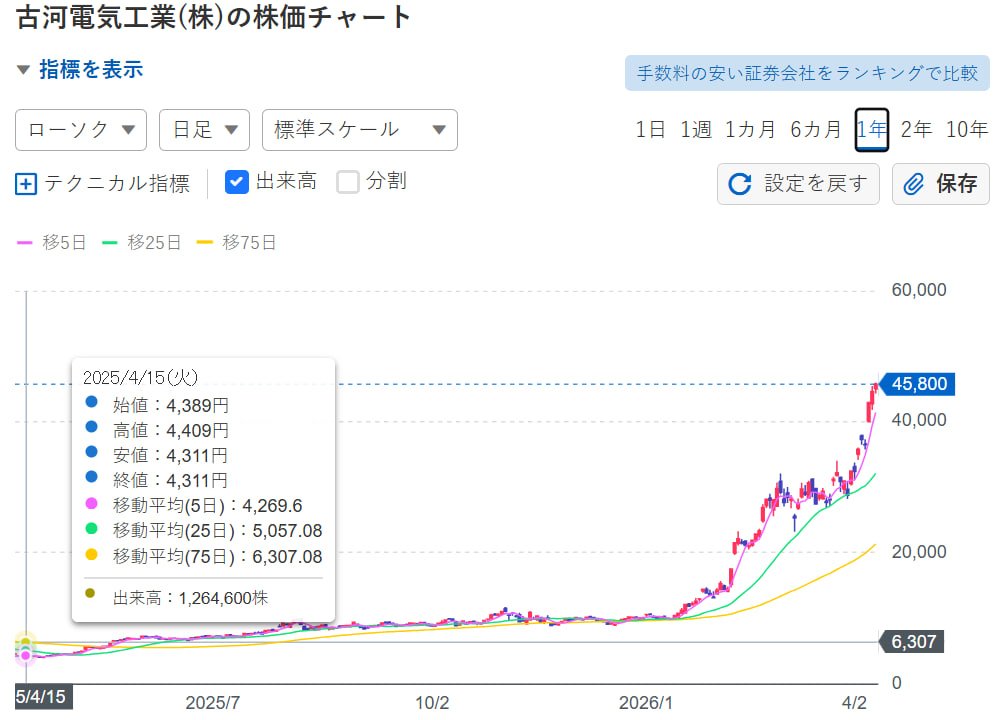Select the 移5日 moving average legend marker

22,242
